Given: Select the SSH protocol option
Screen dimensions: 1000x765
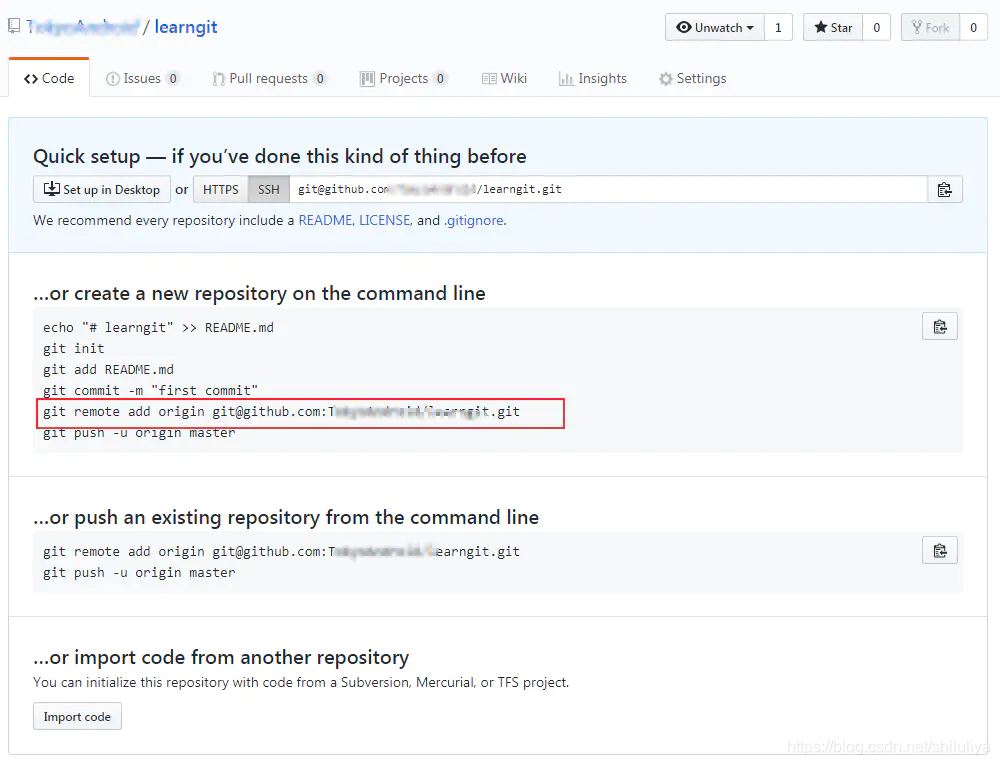Looking at the screenshot, I should [268, 189].
